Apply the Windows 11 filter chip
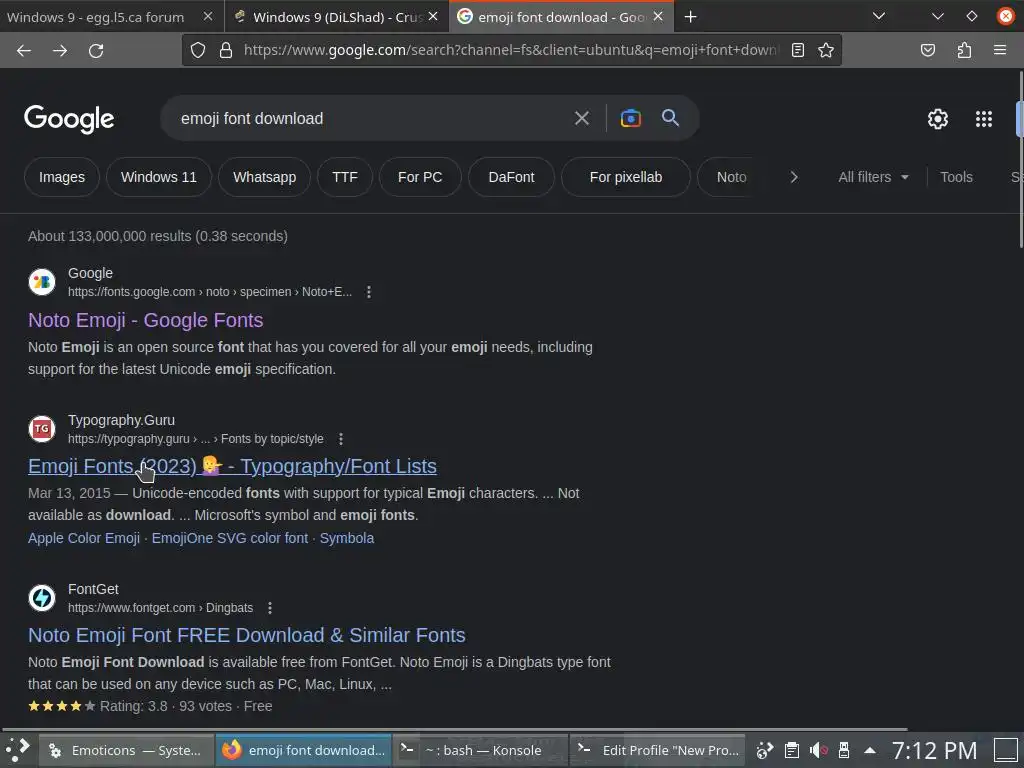This screenshot has width=1024, height=768. point(159,177)
